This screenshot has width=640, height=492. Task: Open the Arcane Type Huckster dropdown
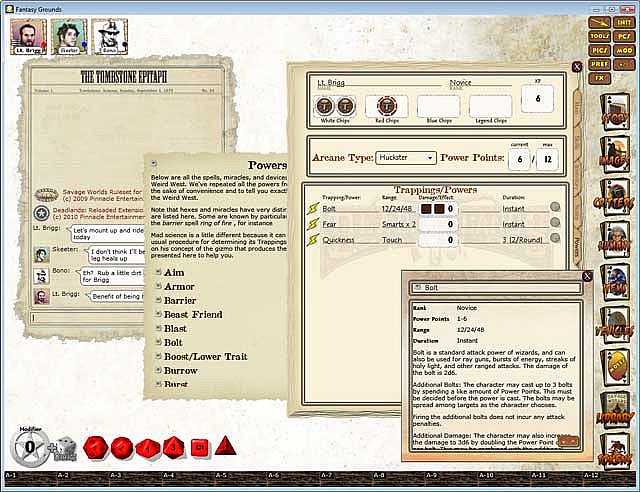coord(406,158)
